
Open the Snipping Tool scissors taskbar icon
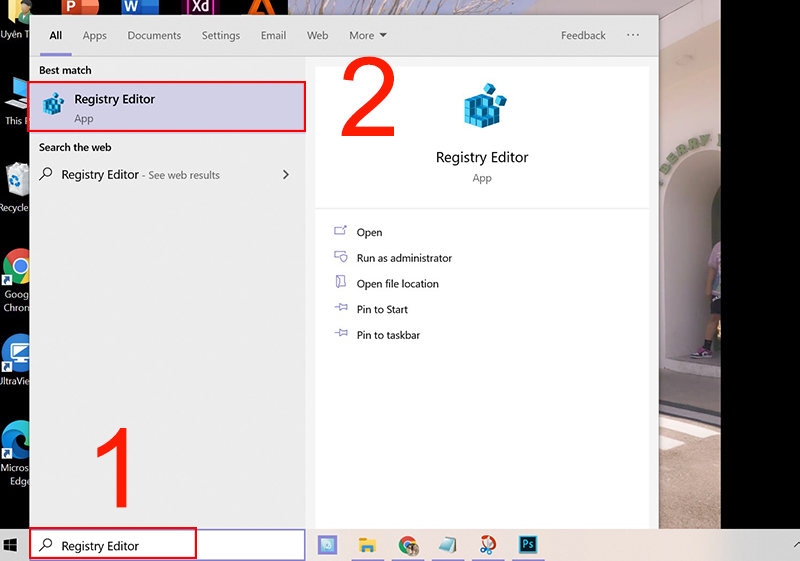coord(488,545)
